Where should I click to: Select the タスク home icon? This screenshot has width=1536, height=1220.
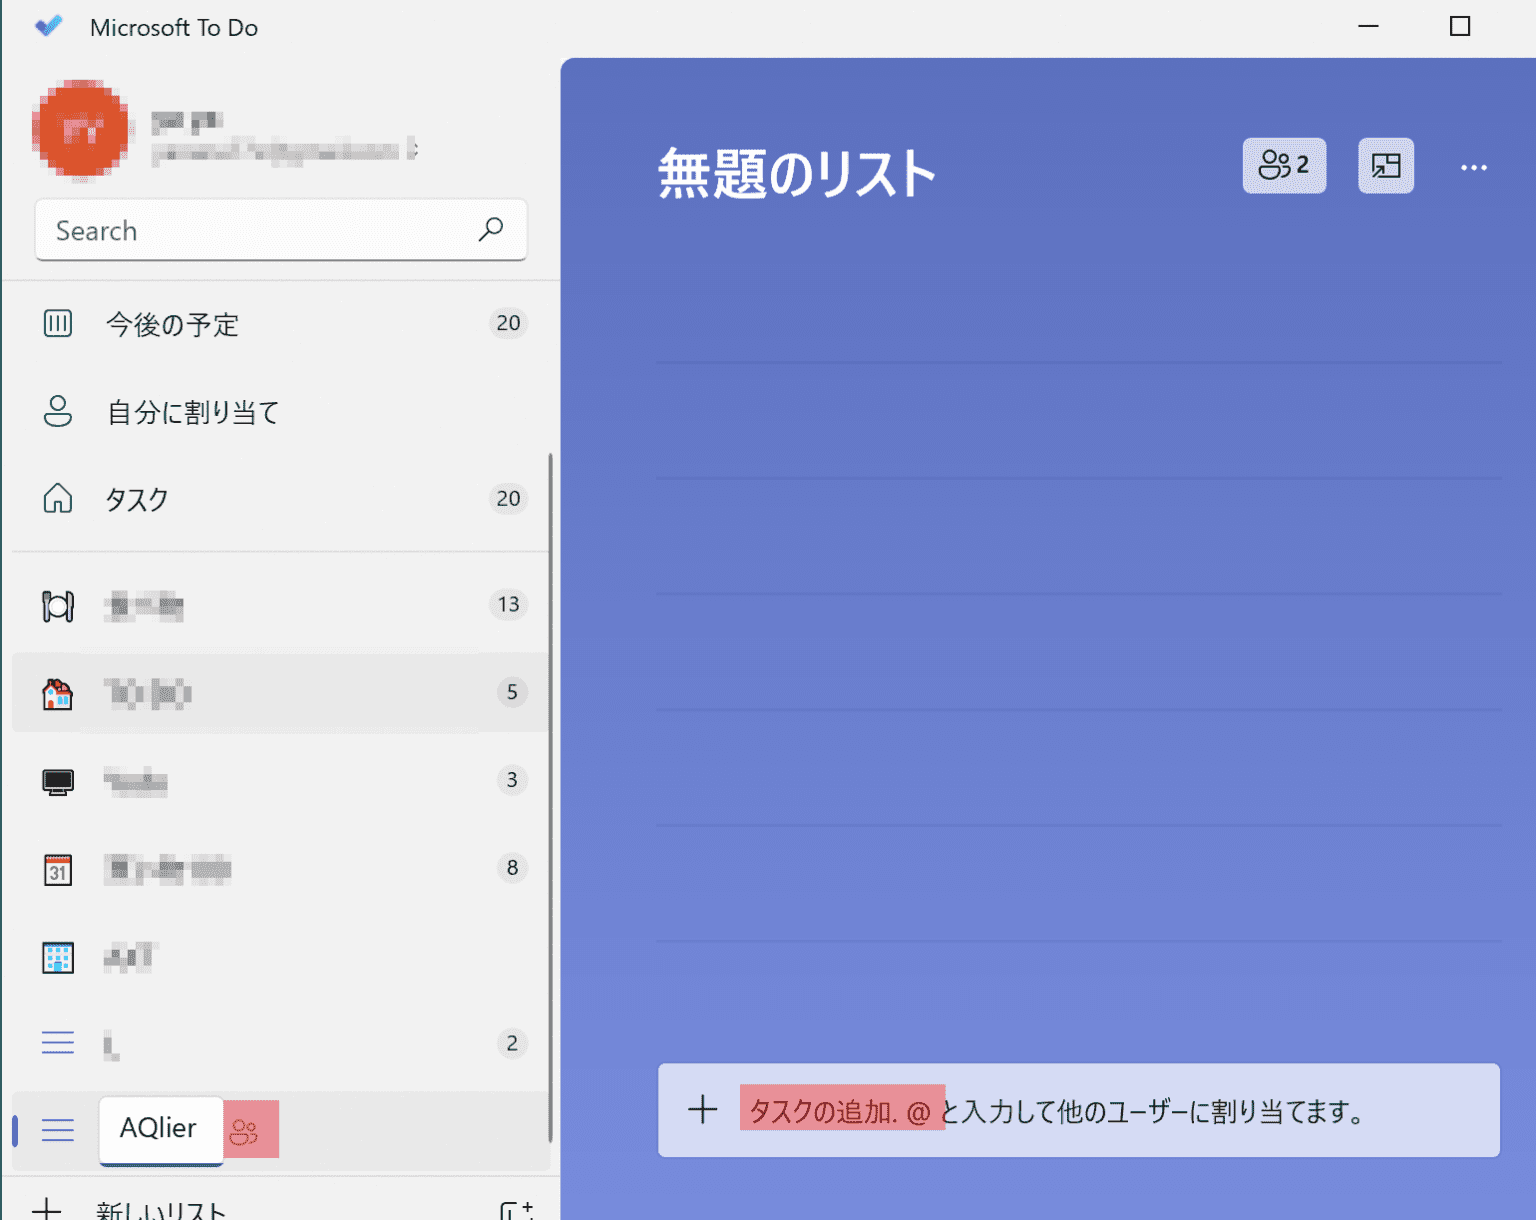57,499
